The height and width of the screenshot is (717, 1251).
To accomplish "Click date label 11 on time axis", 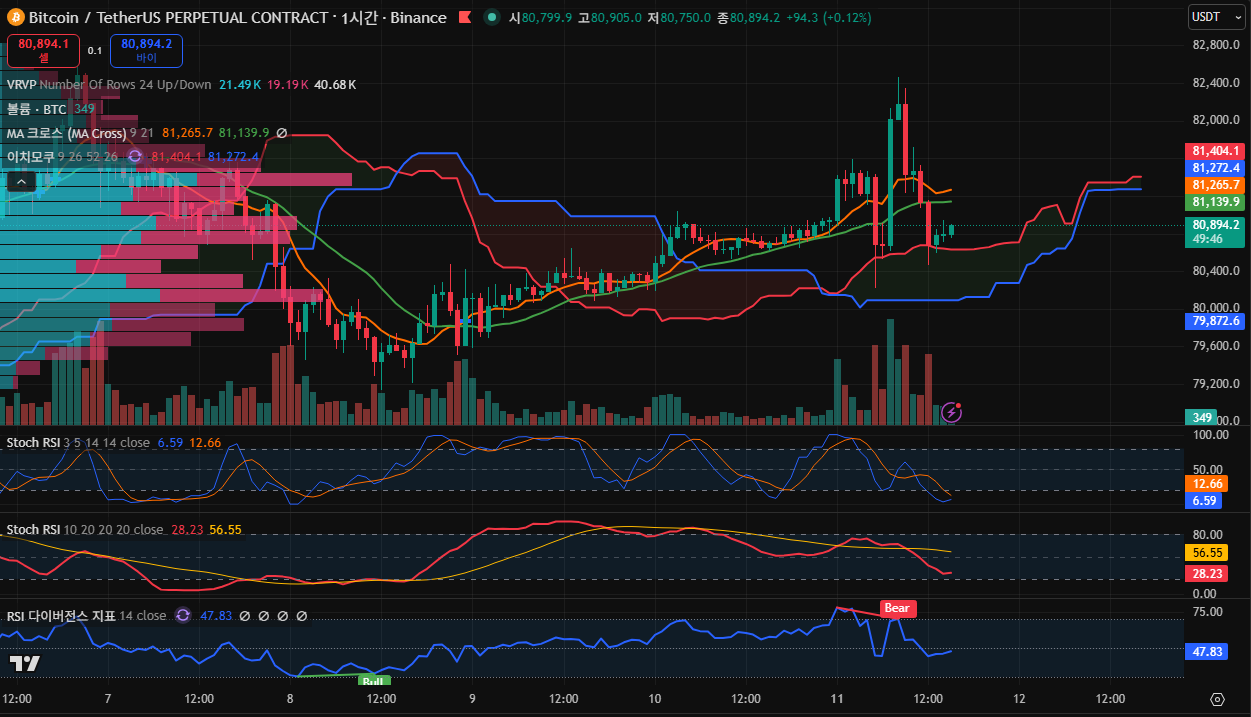I will point(837,698).
